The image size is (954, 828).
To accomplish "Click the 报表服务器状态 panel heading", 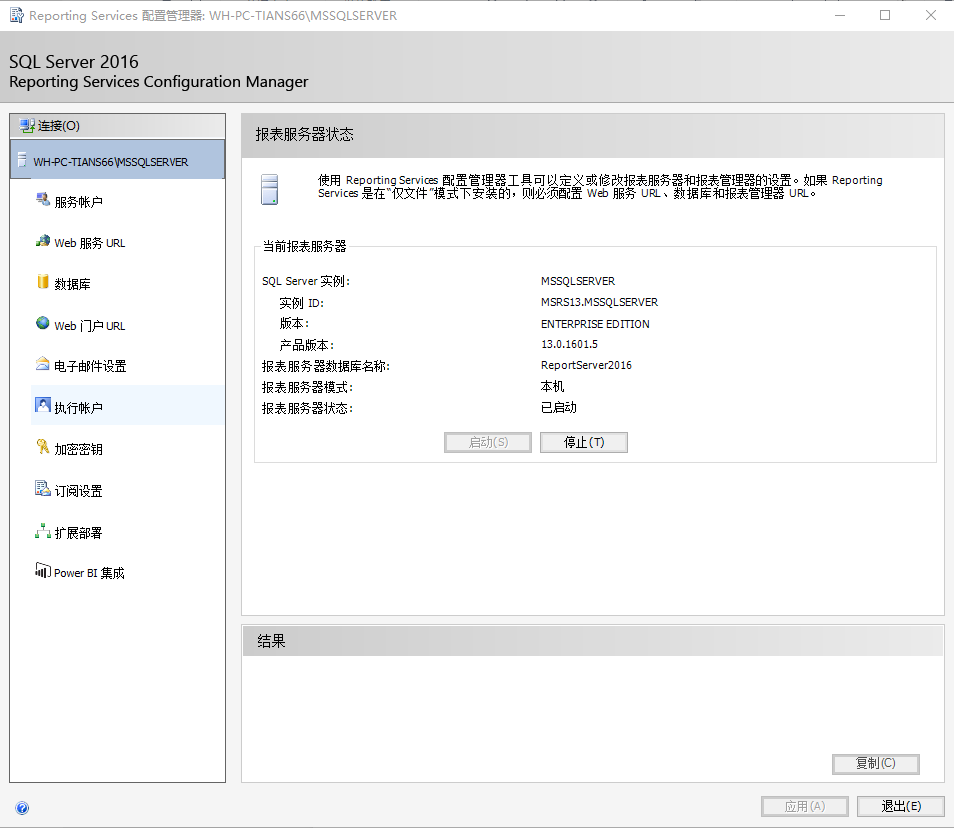I will [304, 134].
